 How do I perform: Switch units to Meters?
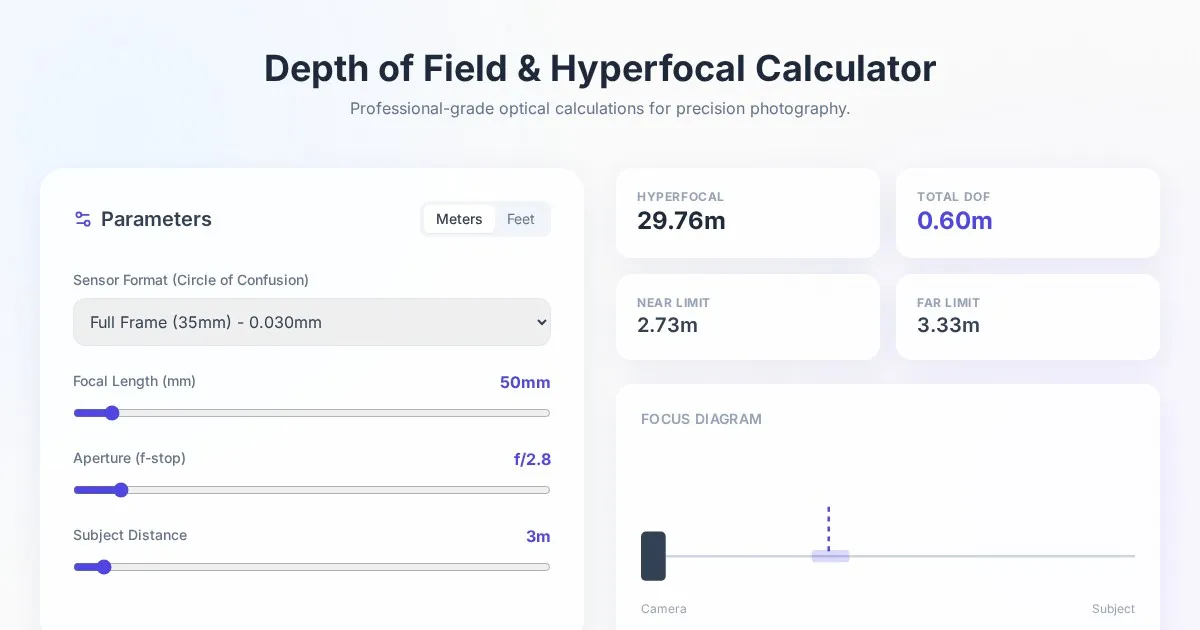pos(459,219)
